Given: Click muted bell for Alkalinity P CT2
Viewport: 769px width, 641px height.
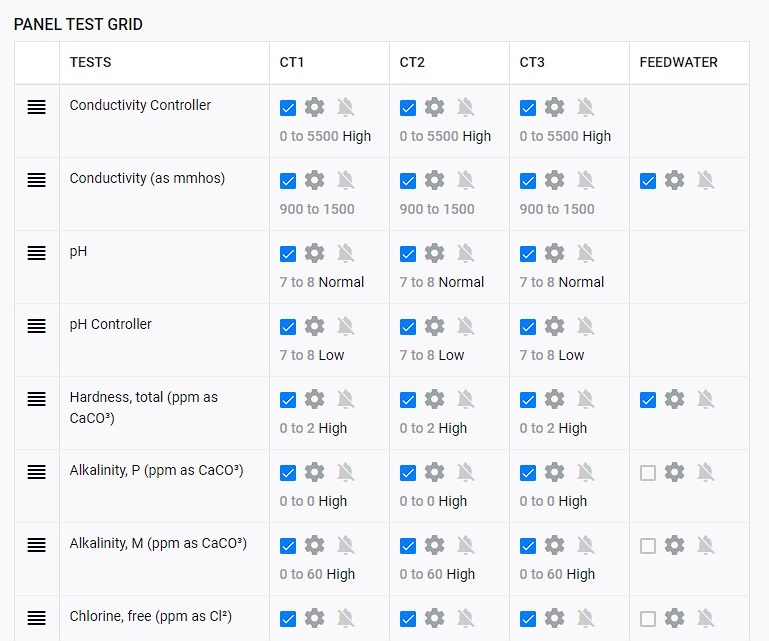Looking at the screenshot, I should 465,472.
